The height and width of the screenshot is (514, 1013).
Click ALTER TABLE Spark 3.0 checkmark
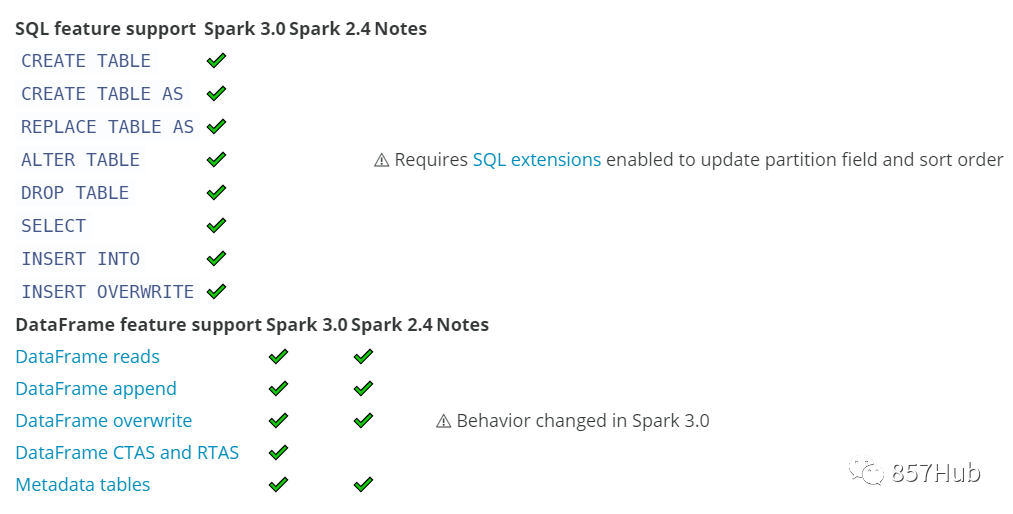[x=216, y=160]
